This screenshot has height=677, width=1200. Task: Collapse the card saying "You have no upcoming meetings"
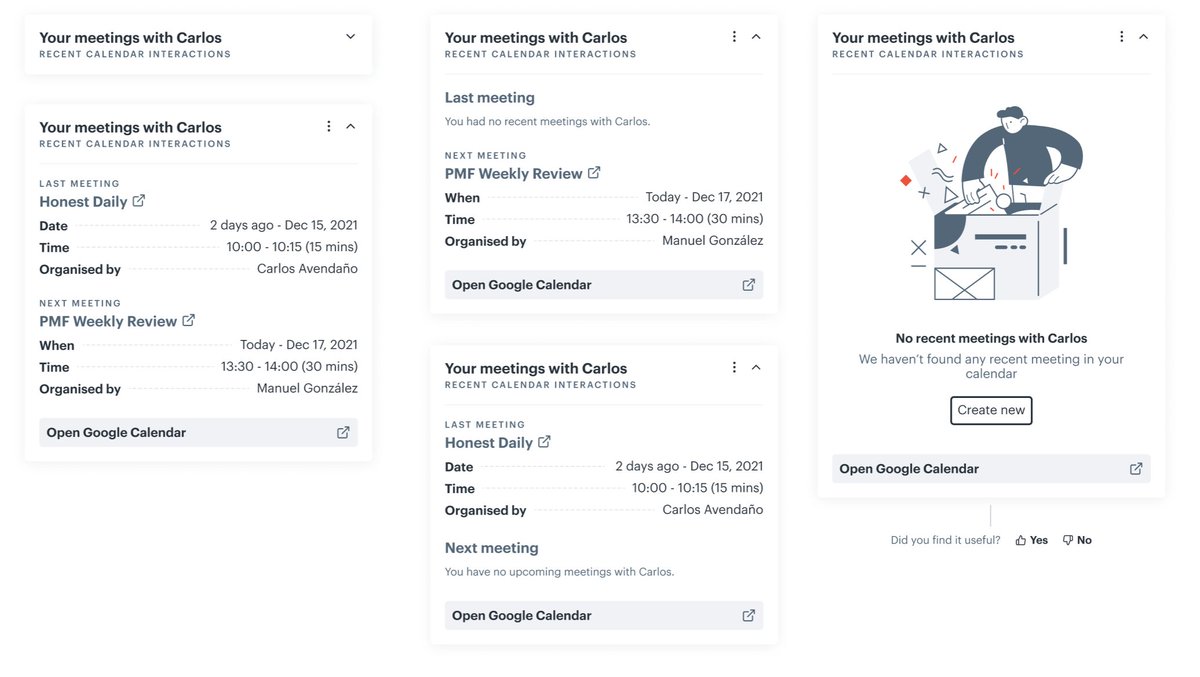coord(756,368)
